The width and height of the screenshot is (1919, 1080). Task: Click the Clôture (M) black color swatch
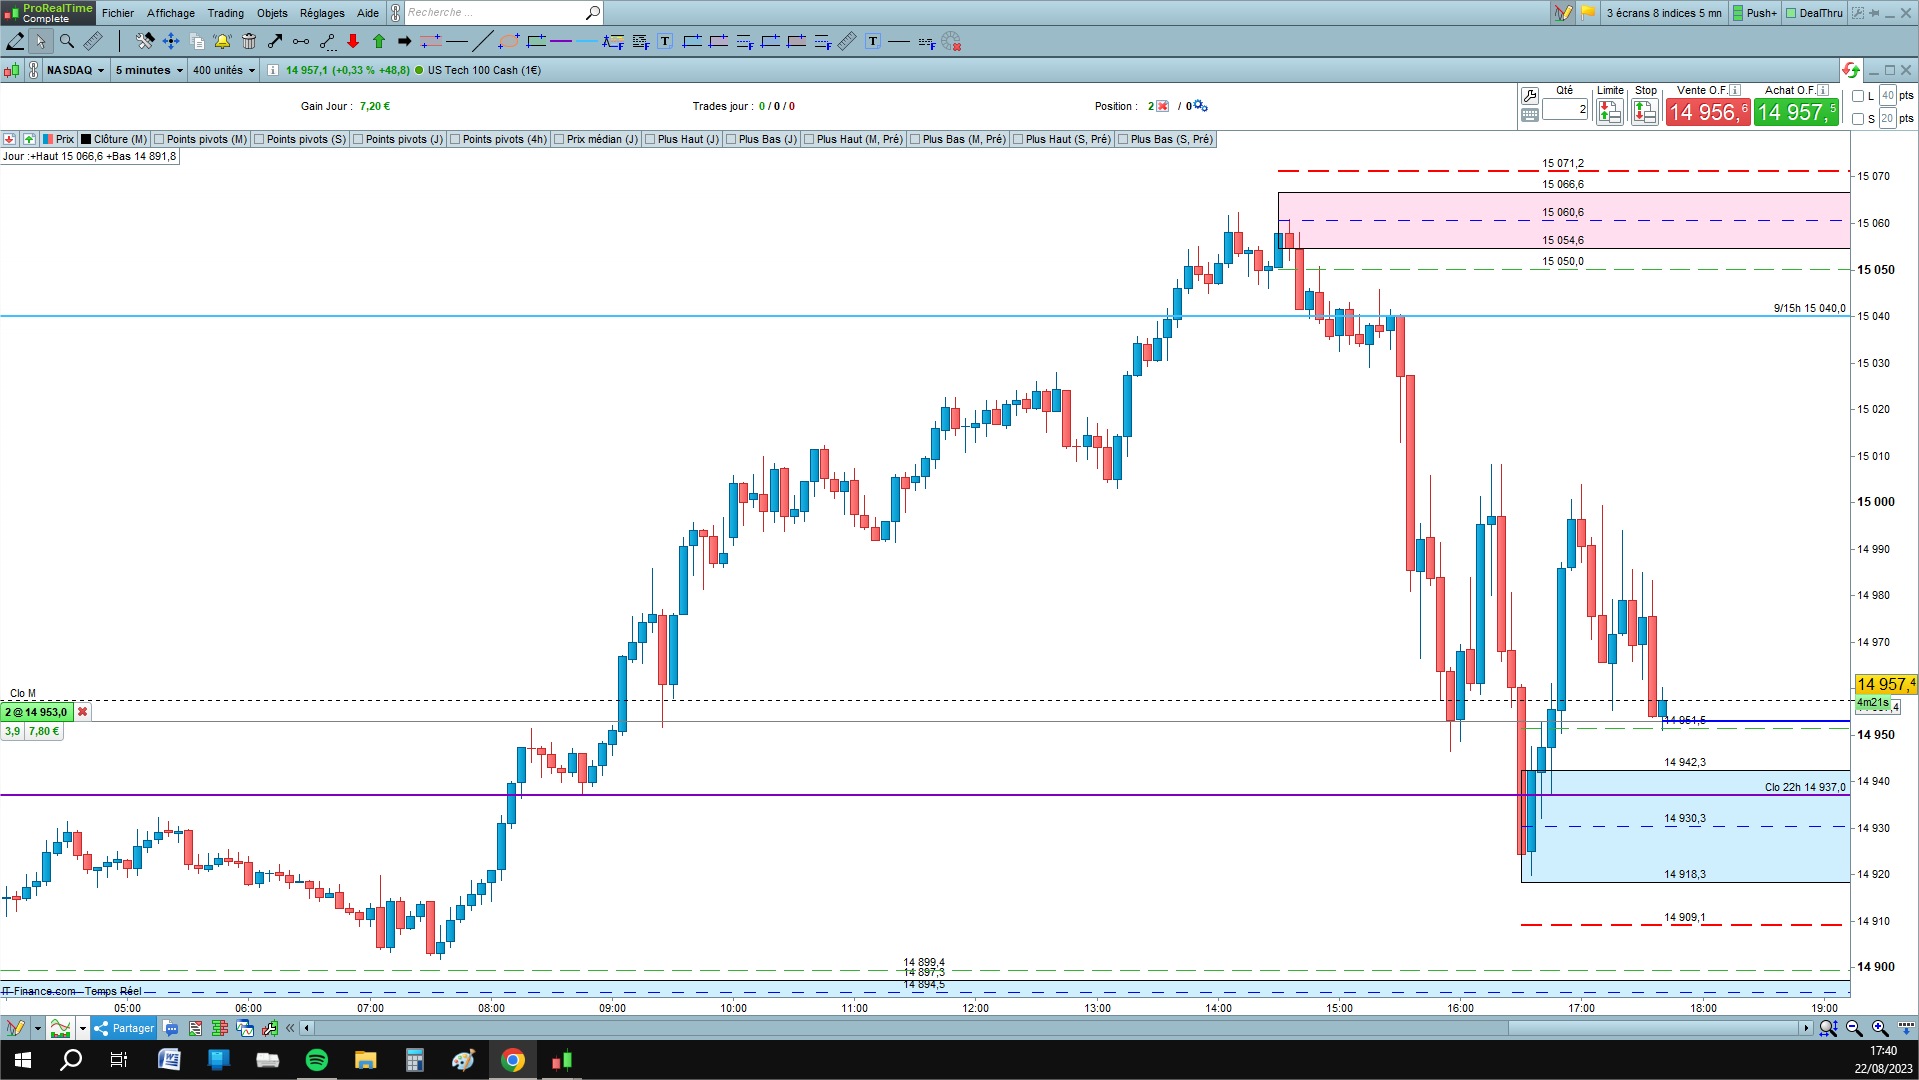[x=86, y=139]
